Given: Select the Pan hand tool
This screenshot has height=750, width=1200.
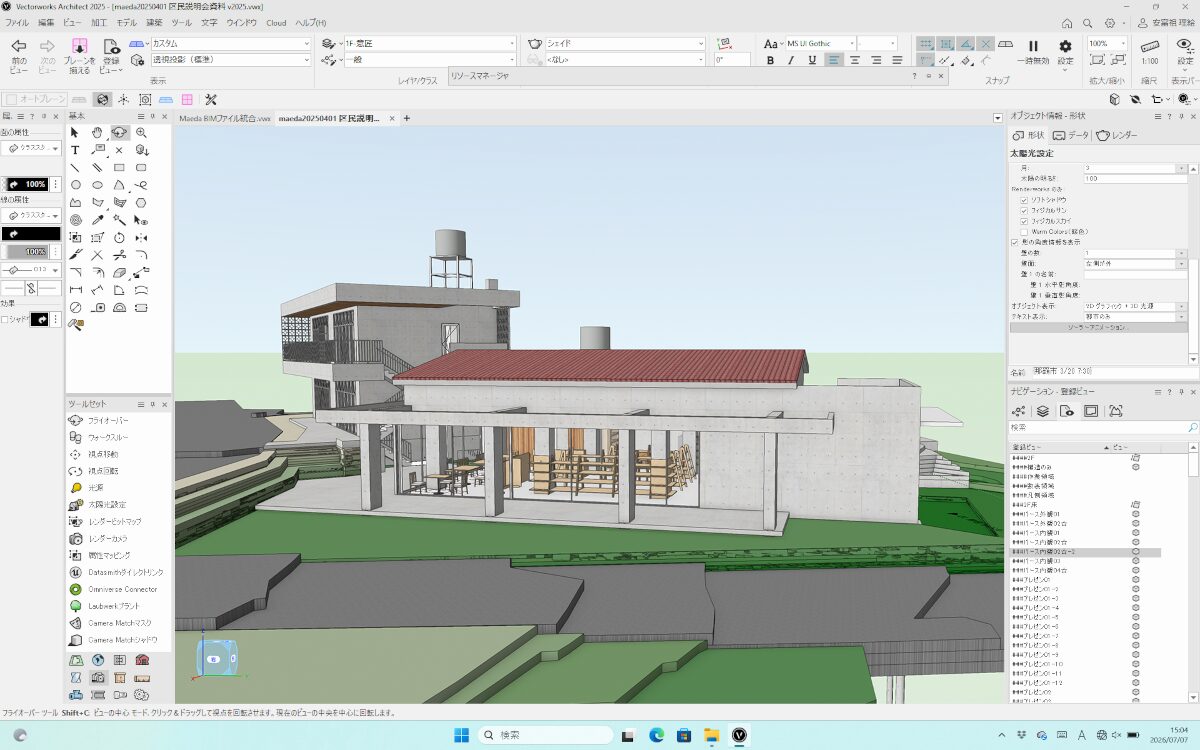Looking at the screenshot, I should 97,133.
